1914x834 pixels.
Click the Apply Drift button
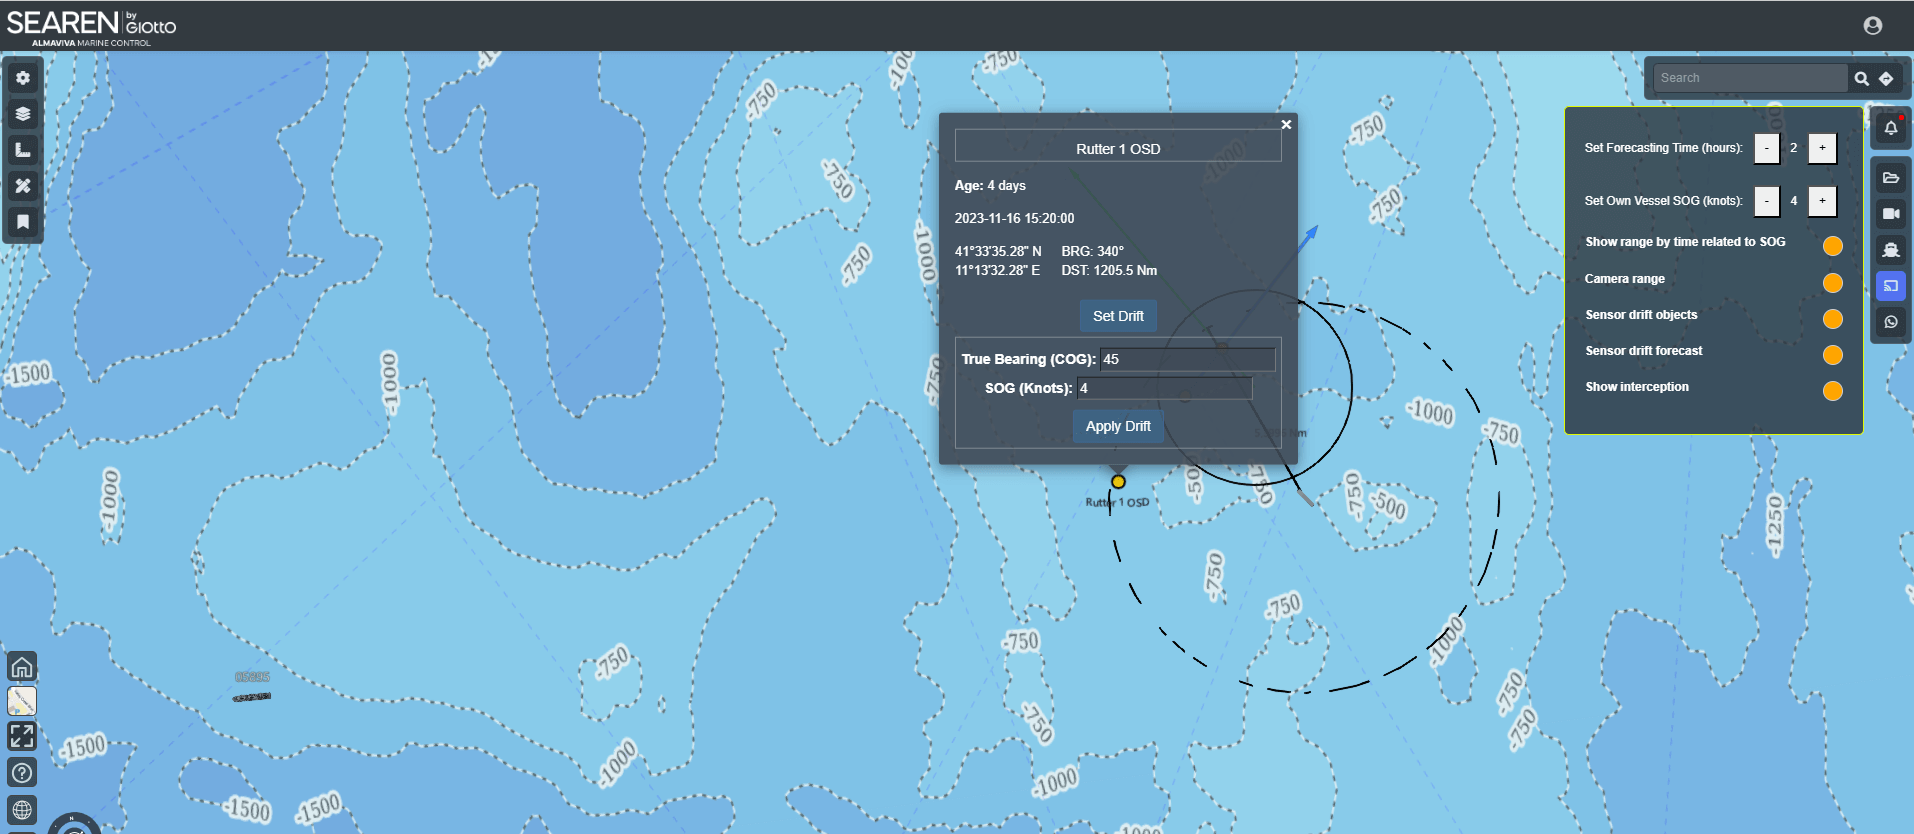(1118, 426)
